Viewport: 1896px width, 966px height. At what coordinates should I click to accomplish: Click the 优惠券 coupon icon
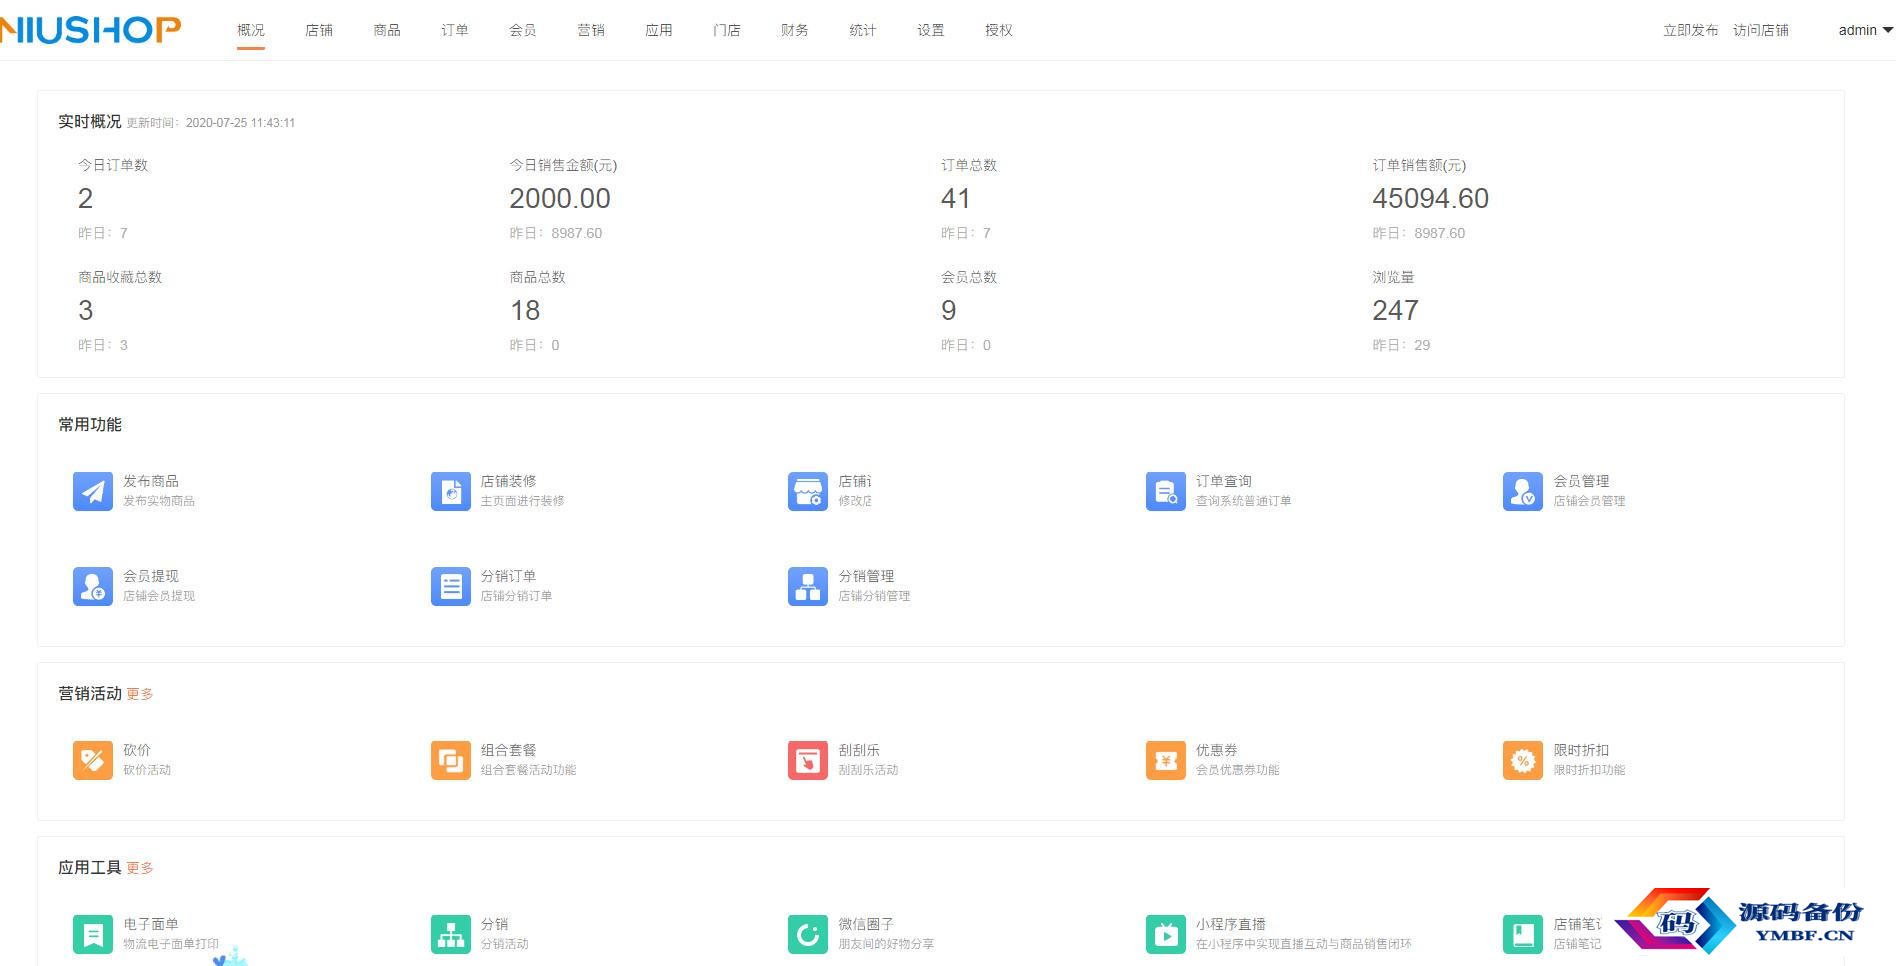coord(1166,760)
